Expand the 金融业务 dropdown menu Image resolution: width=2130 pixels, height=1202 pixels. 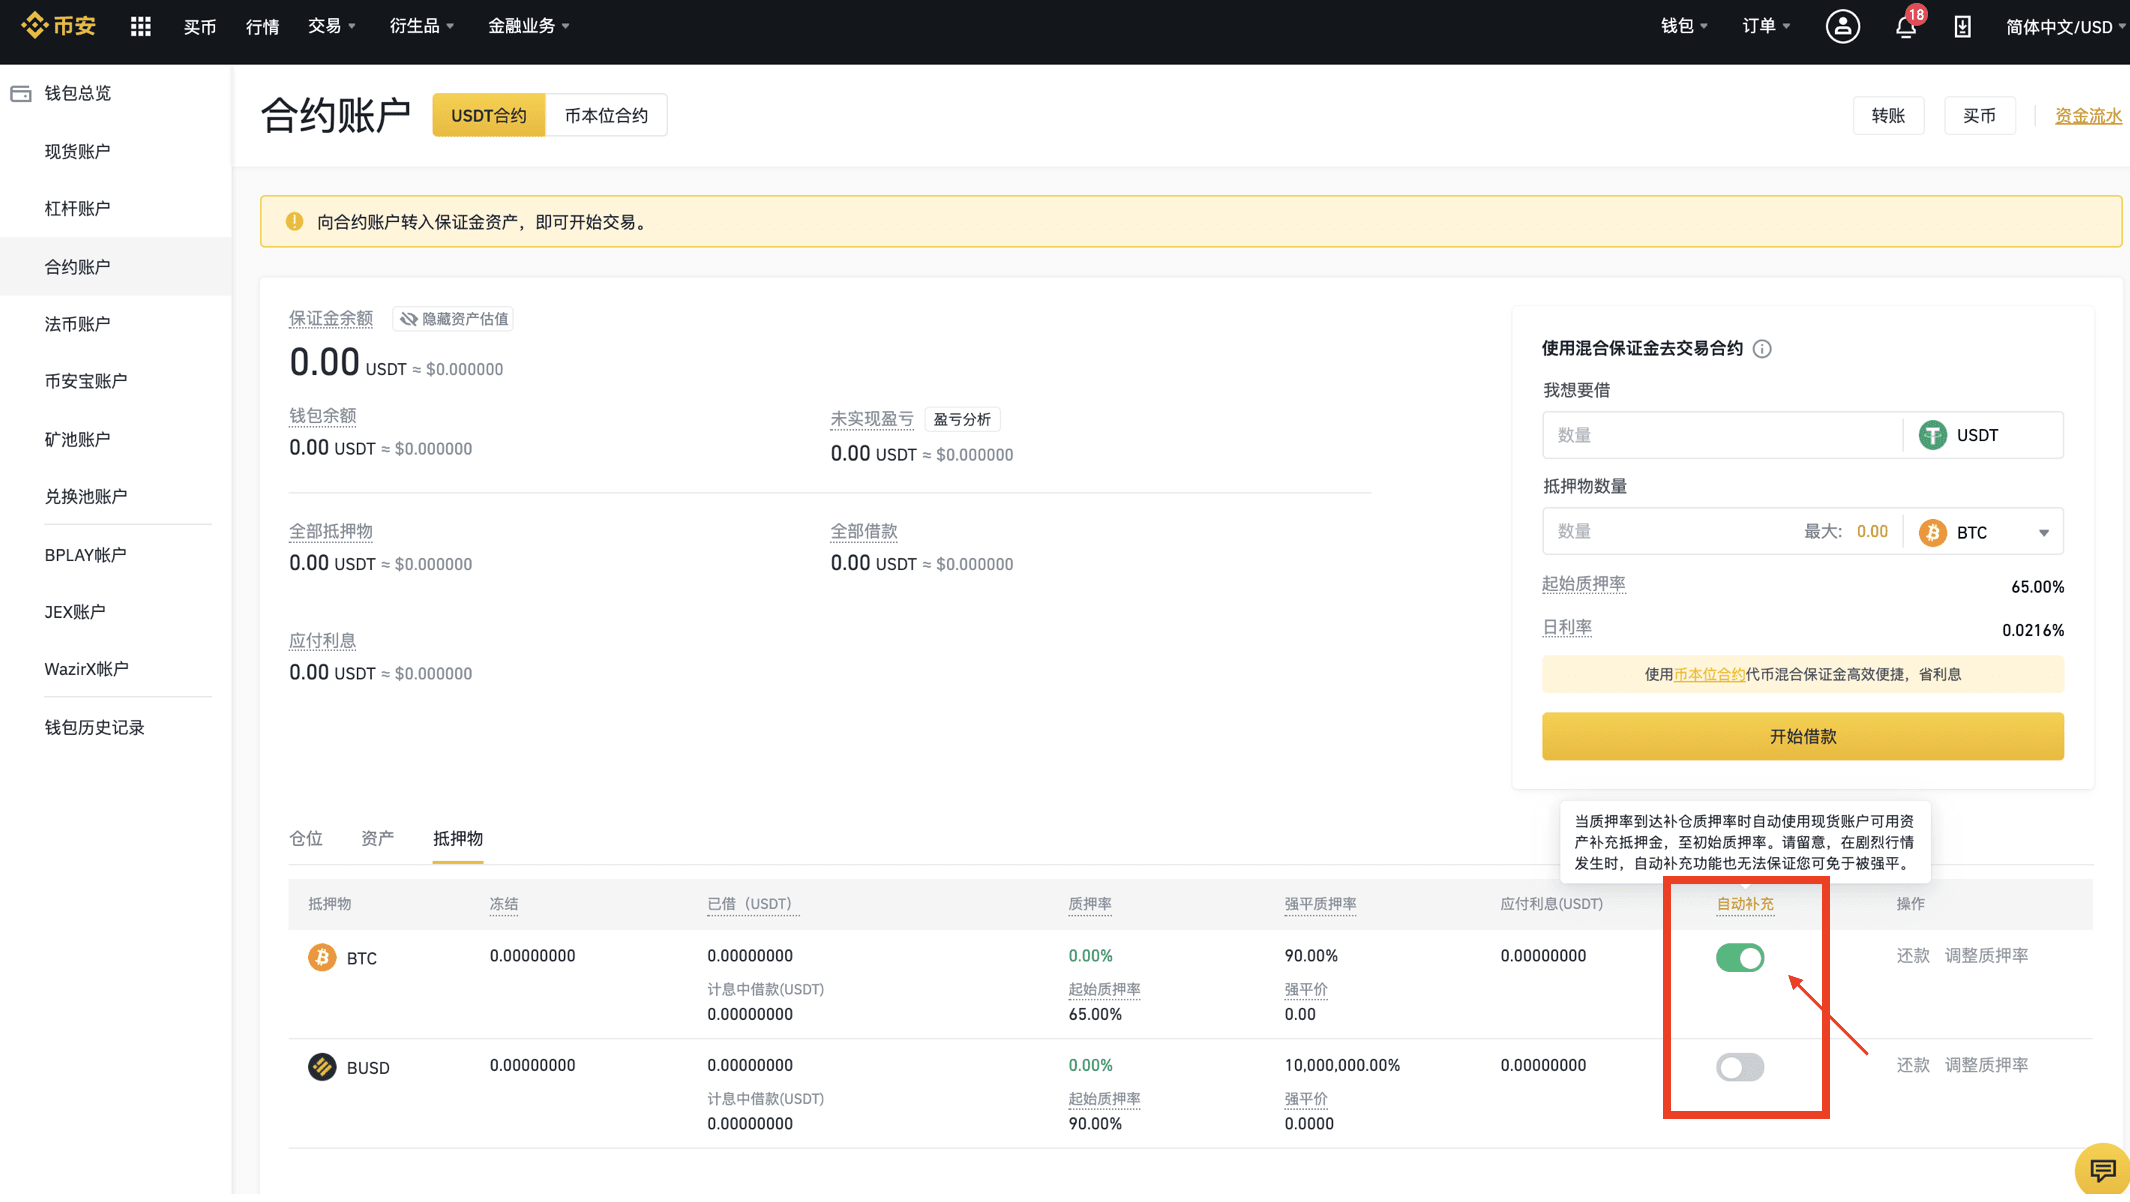528,26
